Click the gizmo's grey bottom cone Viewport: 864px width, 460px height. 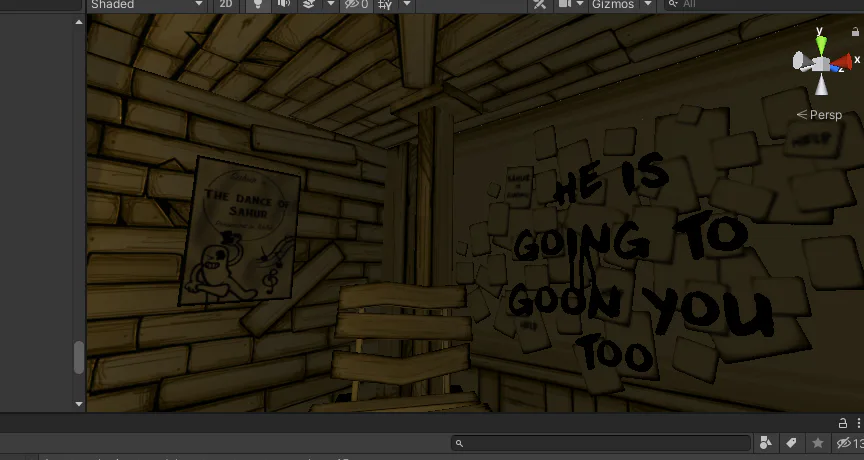822,84
